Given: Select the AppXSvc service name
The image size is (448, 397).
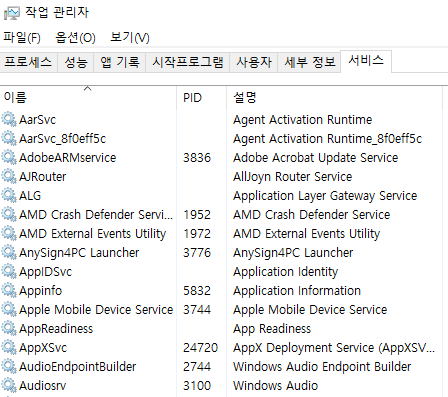Looking at the screenshot, I should [x=43, y=347].
